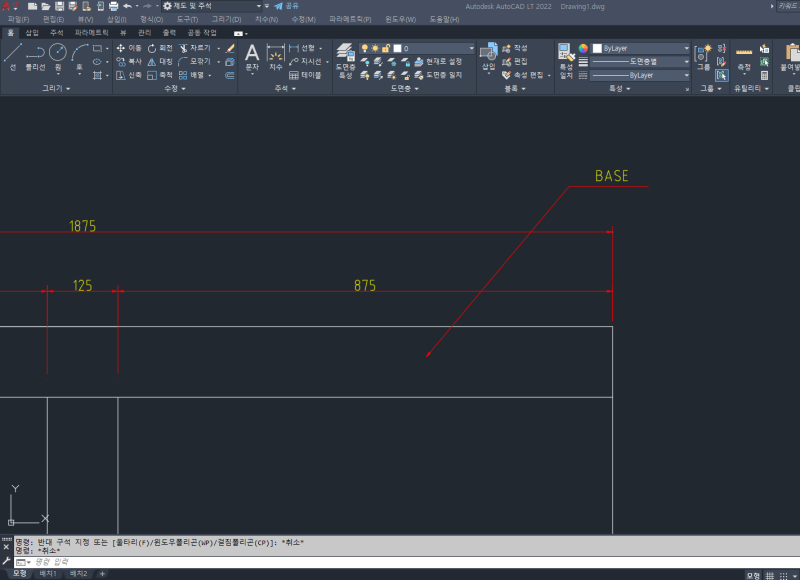The image size is (800, 580).
Task: Toggle the layer freeze sun icon
Action: [x=374, y=48]
